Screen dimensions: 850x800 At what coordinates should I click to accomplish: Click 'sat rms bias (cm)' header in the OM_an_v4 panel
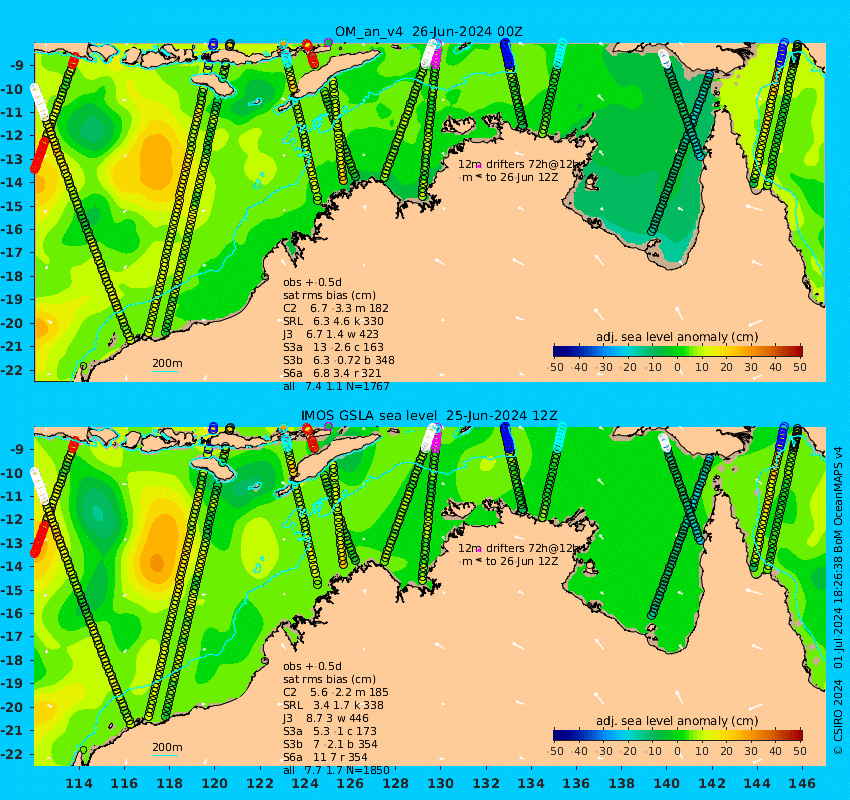pos(329,295)
